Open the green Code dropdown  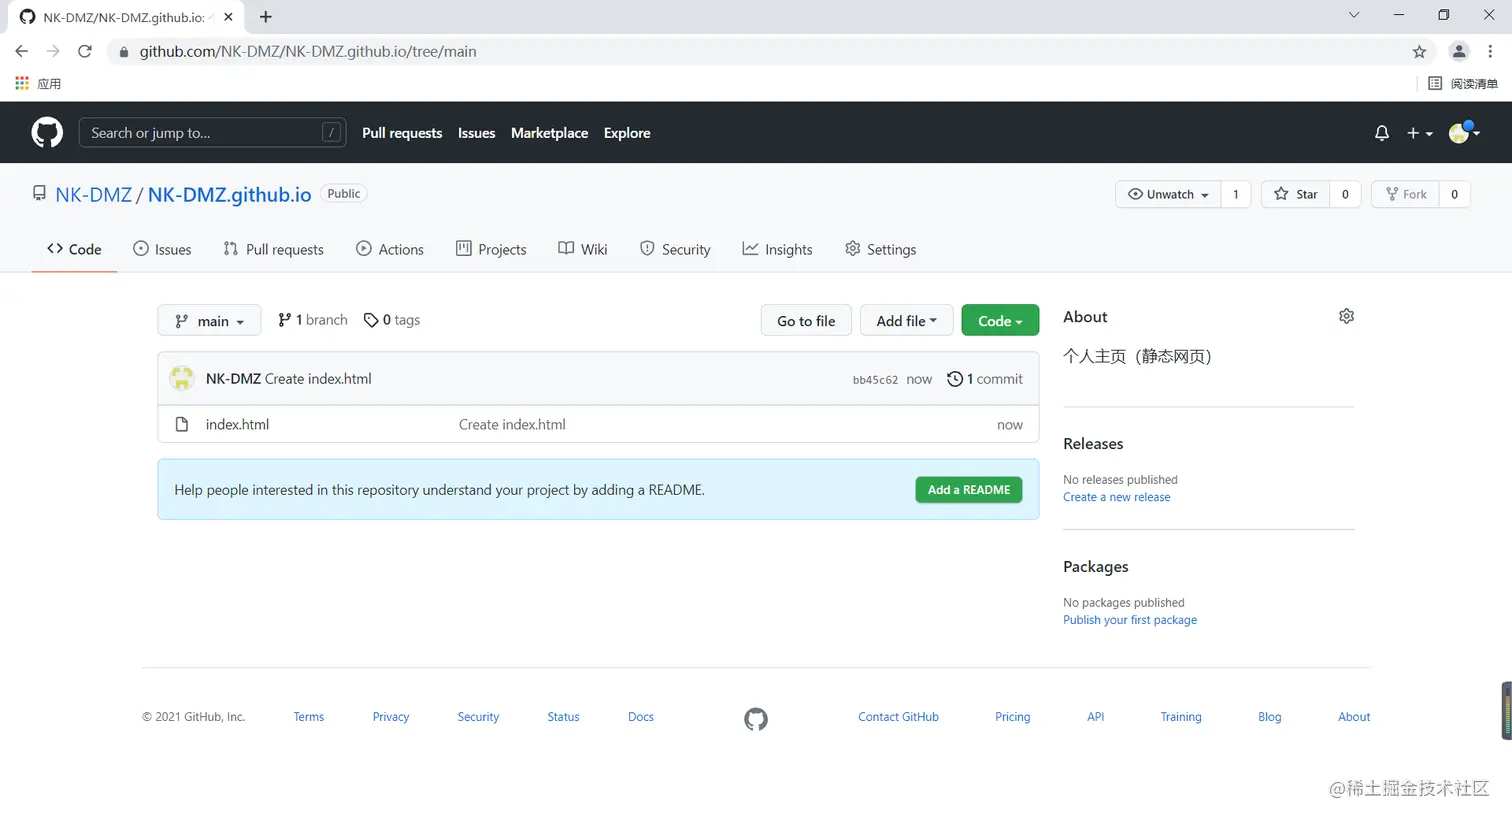pyautogui.click(x=1000, y=321)
